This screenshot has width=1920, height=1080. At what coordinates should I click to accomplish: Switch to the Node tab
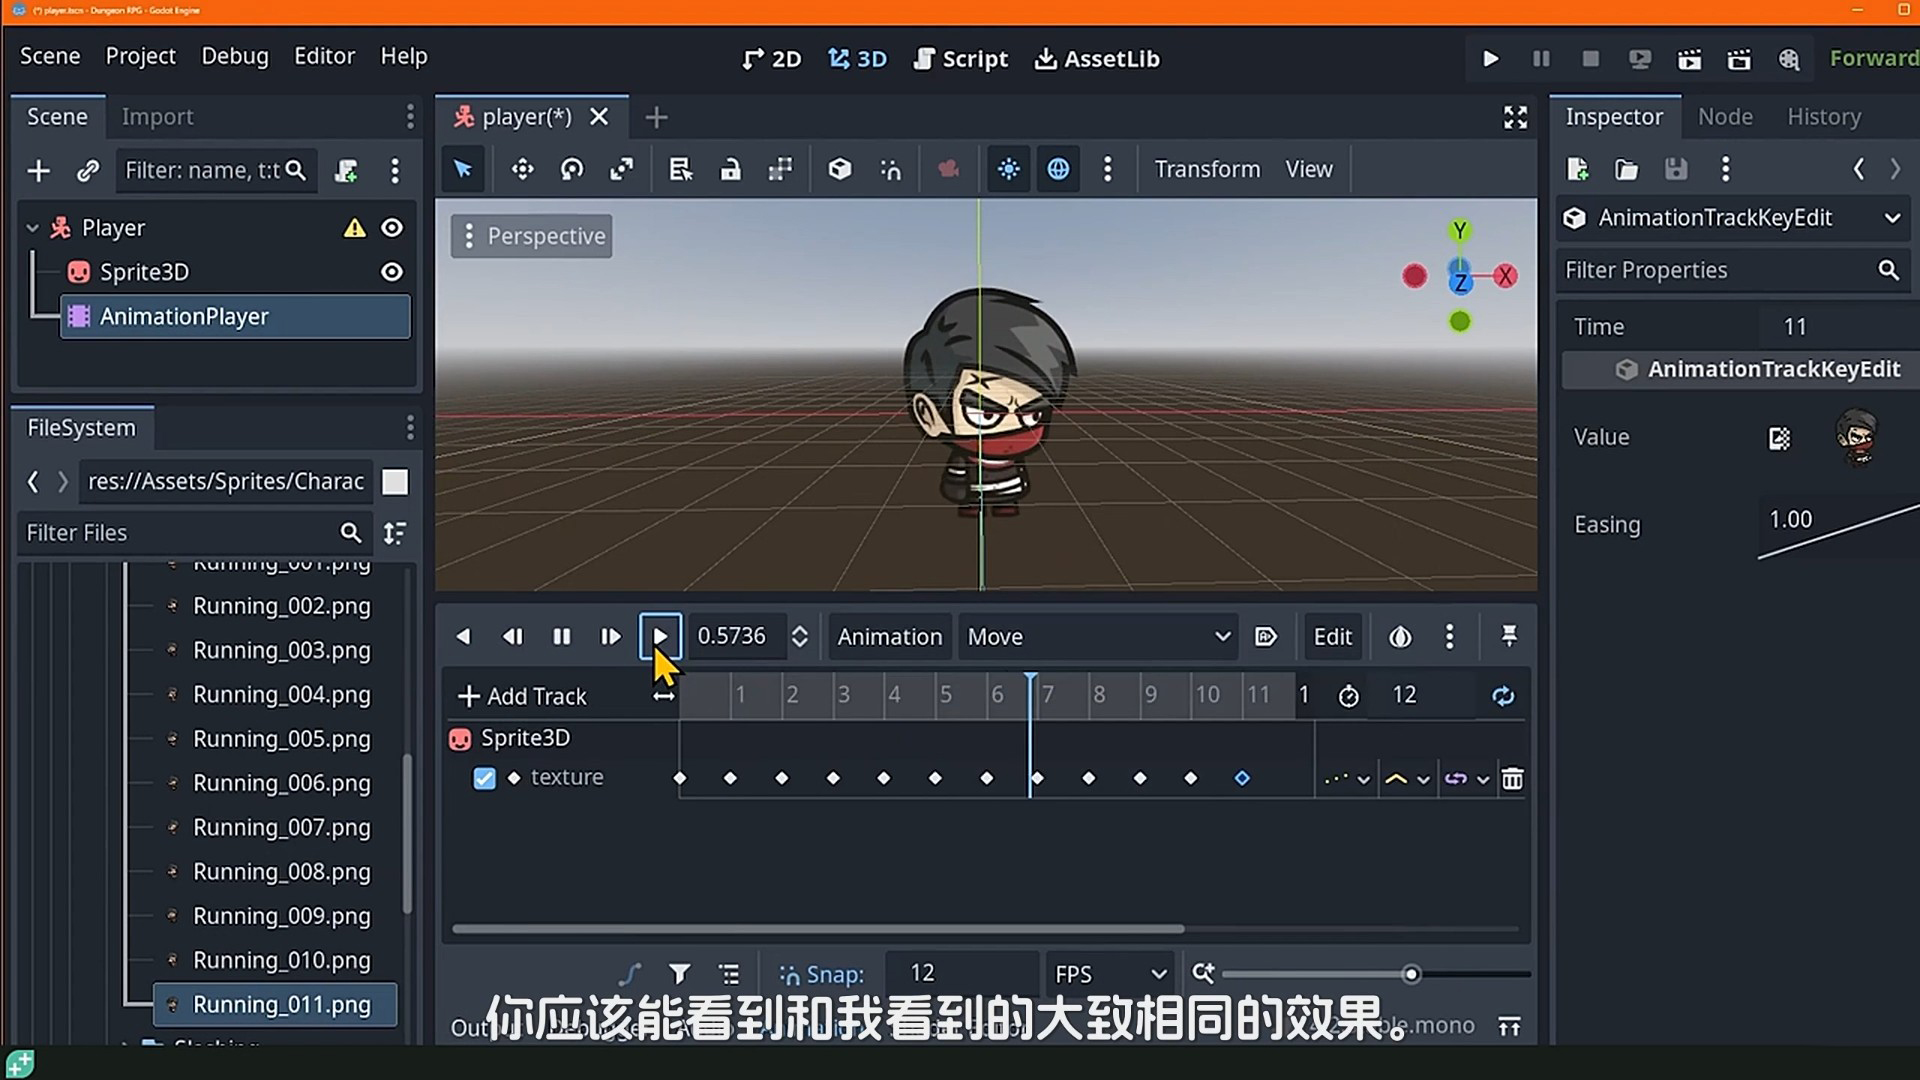click(1724, 117)
